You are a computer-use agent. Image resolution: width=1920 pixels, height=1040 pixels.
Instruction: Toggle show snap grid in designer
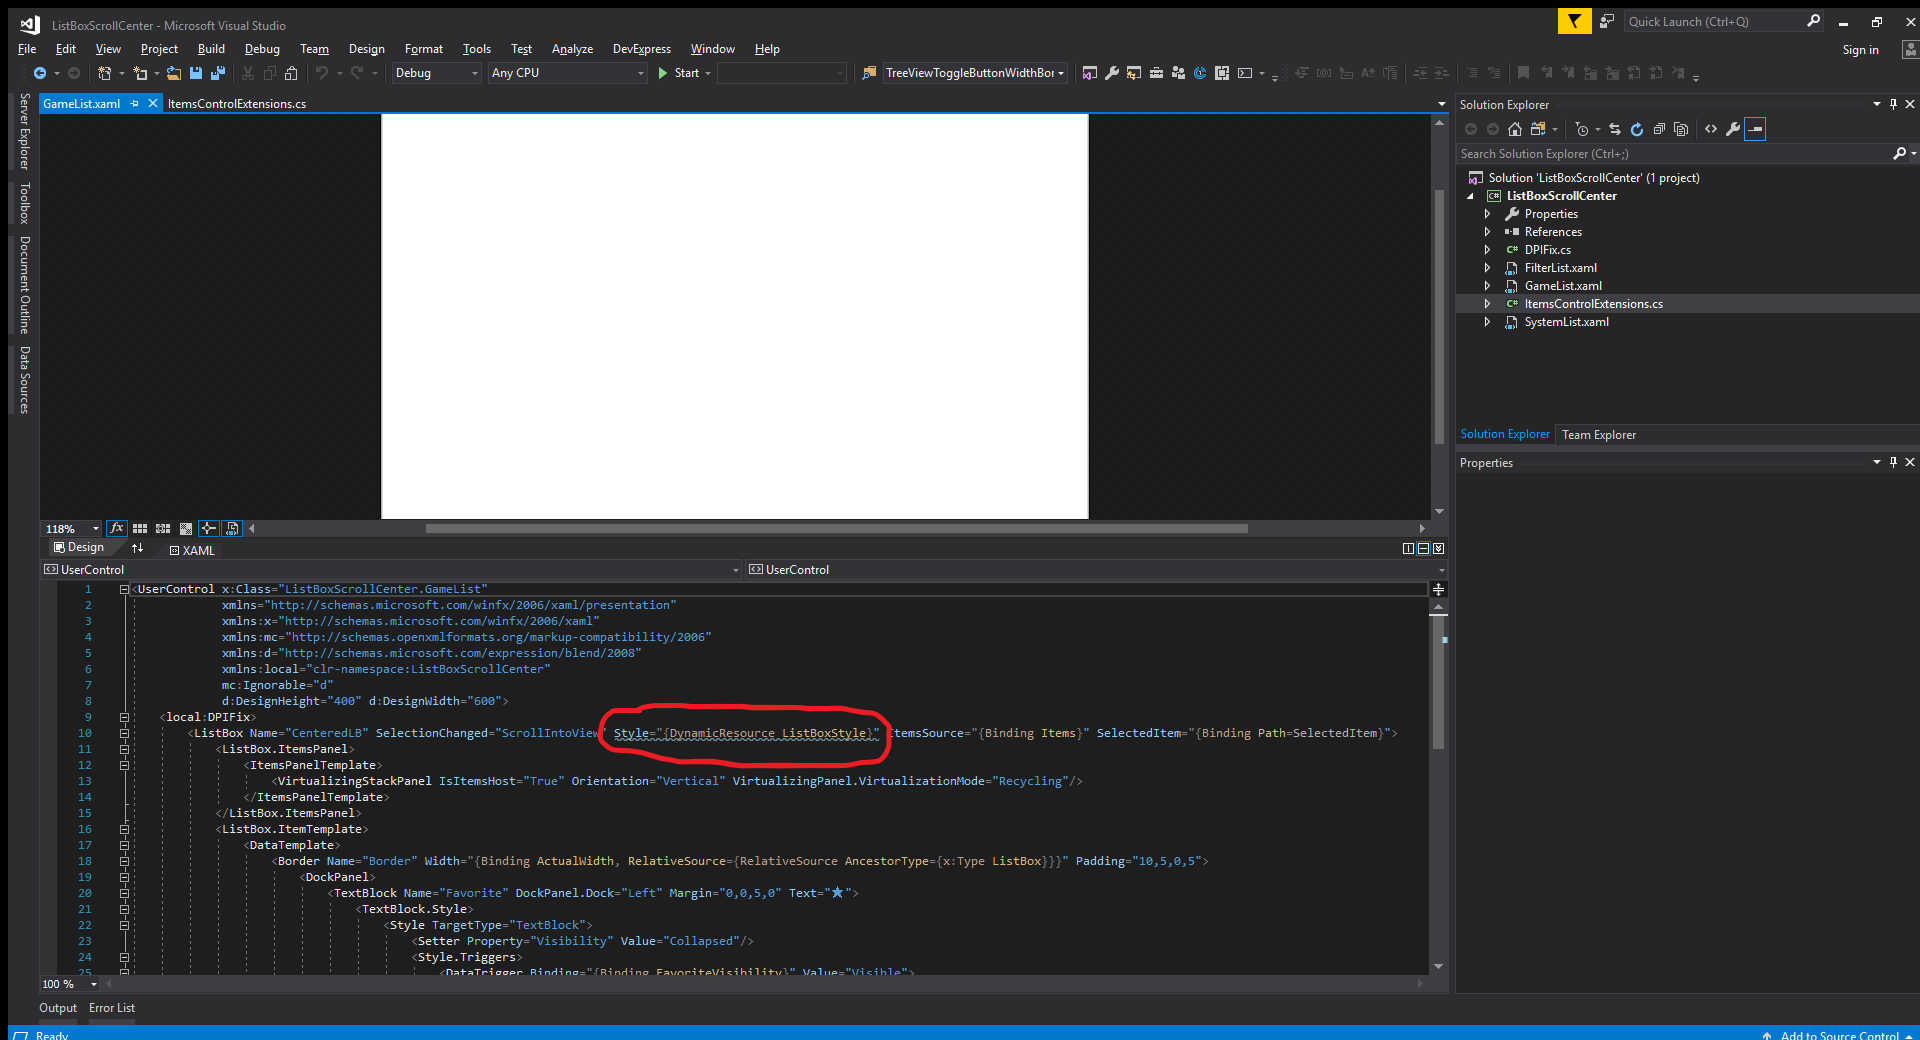coord(140,528)
